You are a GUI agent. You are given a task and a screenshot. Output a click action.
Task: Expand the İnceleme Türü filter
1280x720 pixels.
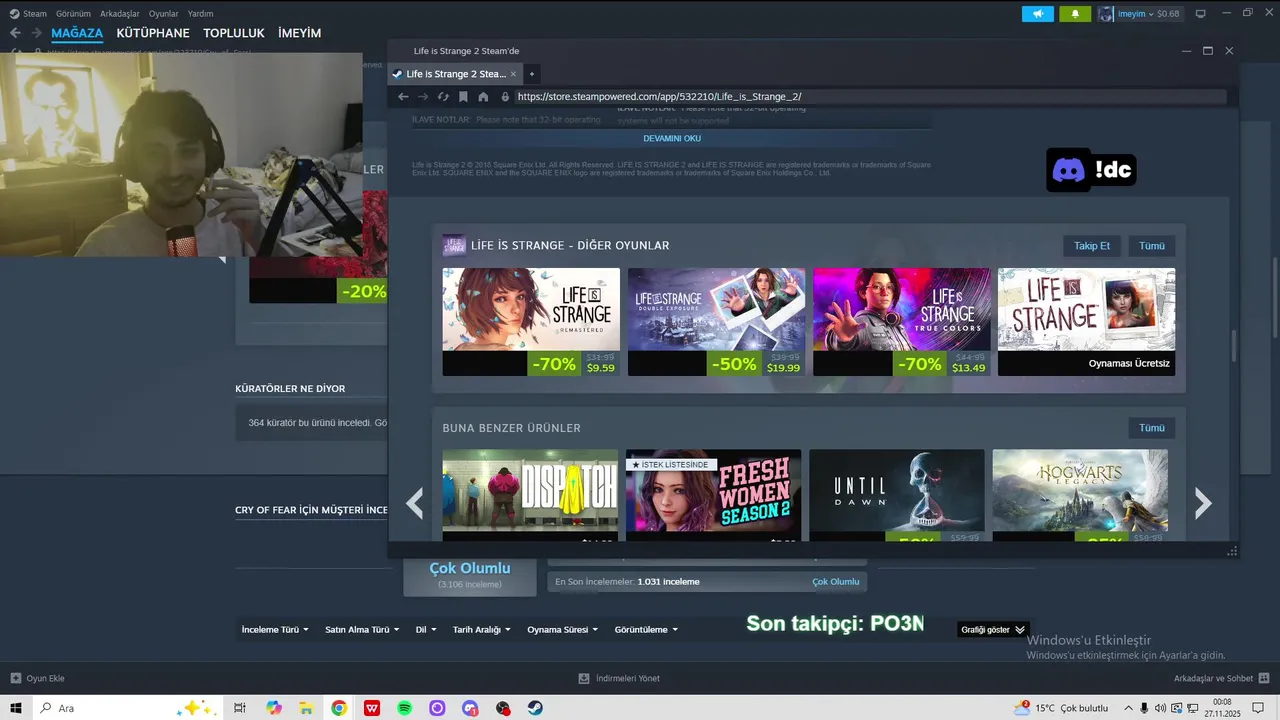tap(275, 630)
